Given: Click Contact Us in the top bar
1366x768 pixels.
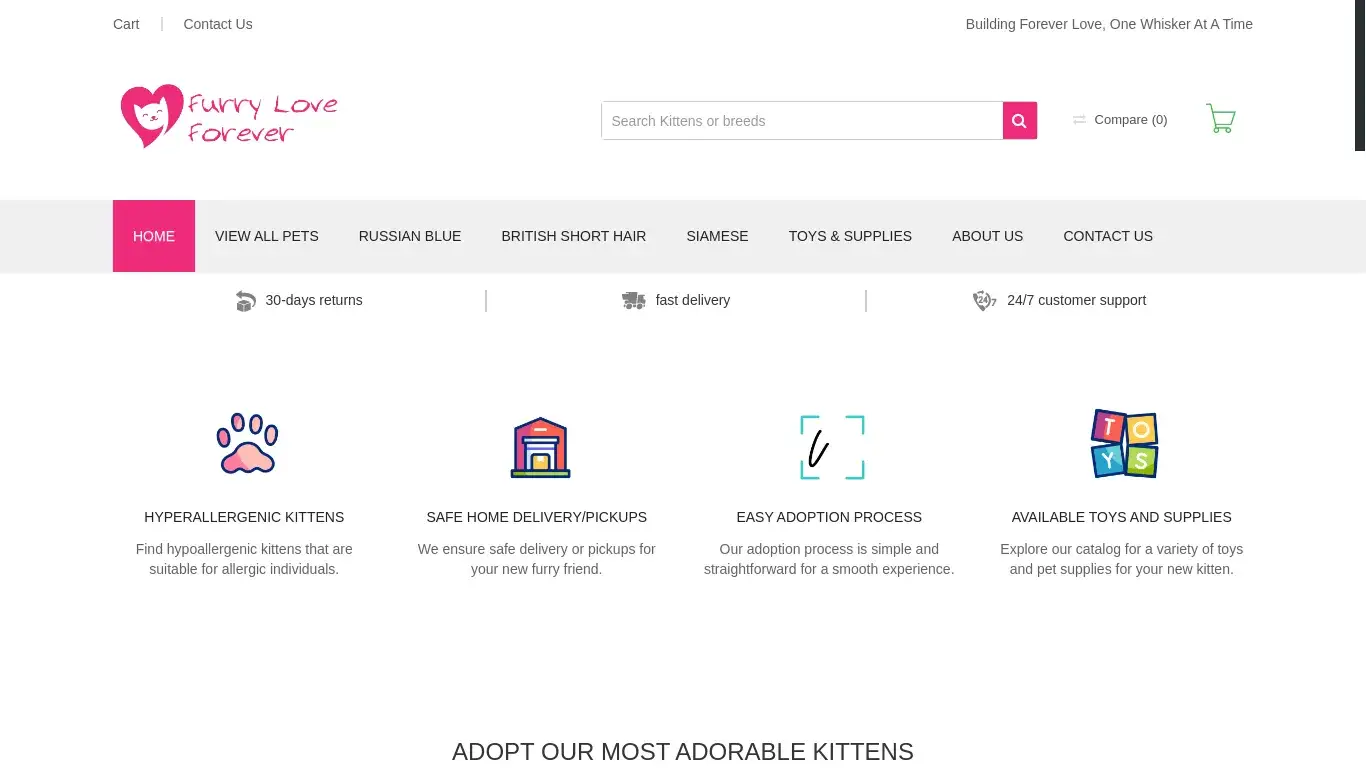Looking at the screenshot, I should (218, 24).
